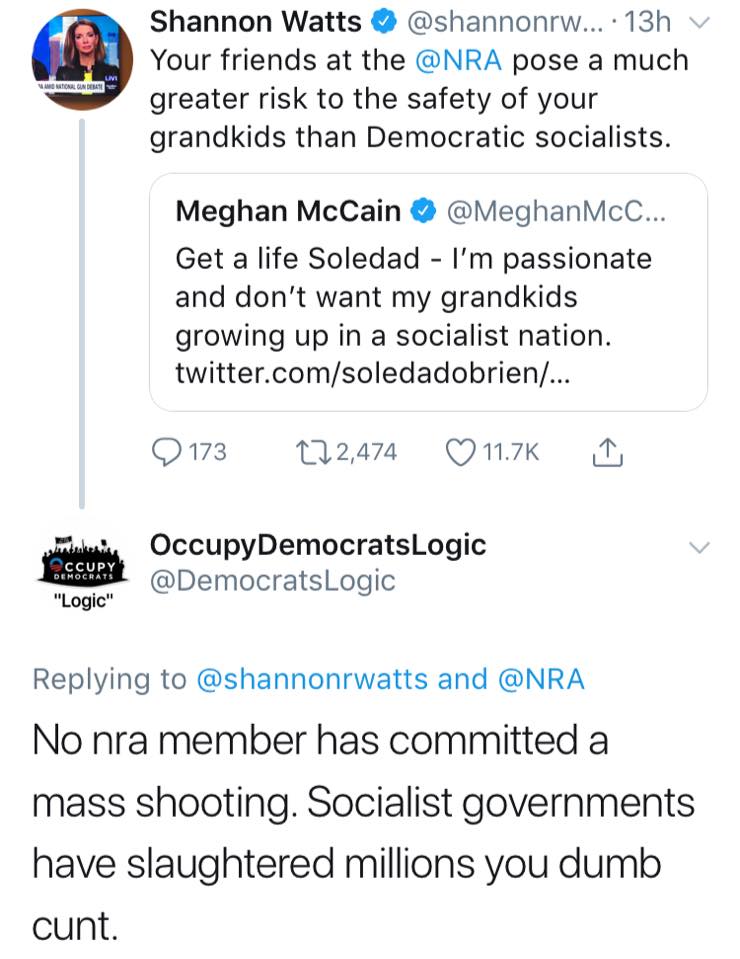This screenshot has height=959, width=740.
Task: Tap the share upload icon
Action: coord(607,452)
